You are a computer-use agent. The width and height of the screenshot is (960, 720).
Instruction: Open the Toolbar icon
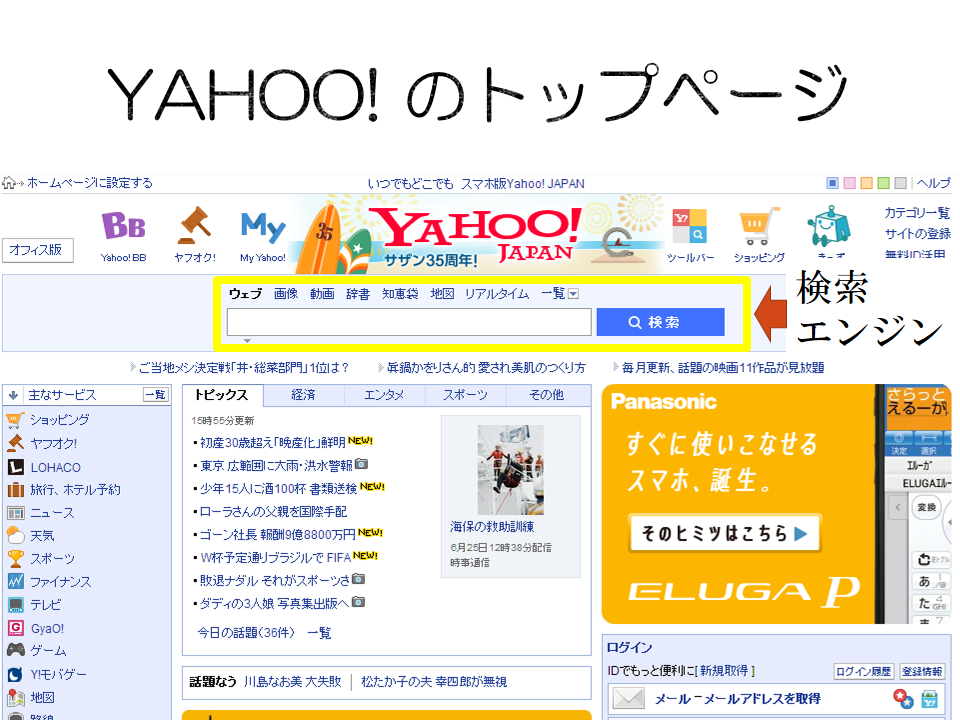click(689, 226)
